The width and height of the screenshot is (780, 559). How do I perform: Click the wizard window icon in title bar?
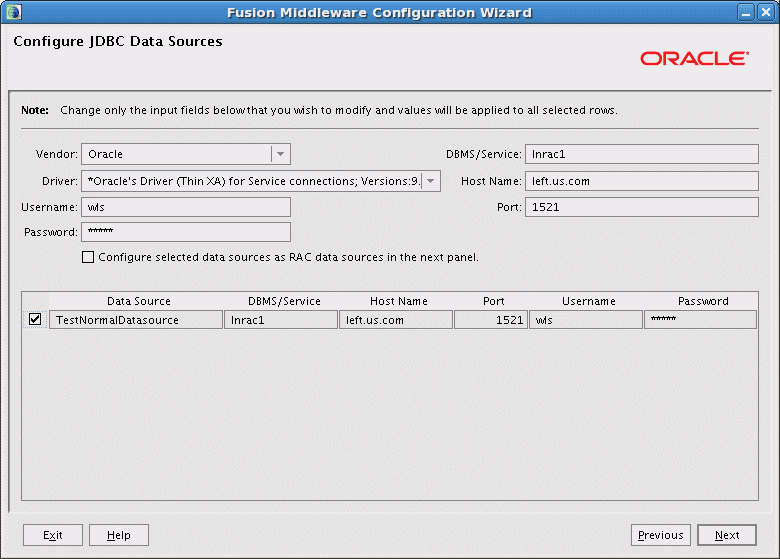(13, 12)
